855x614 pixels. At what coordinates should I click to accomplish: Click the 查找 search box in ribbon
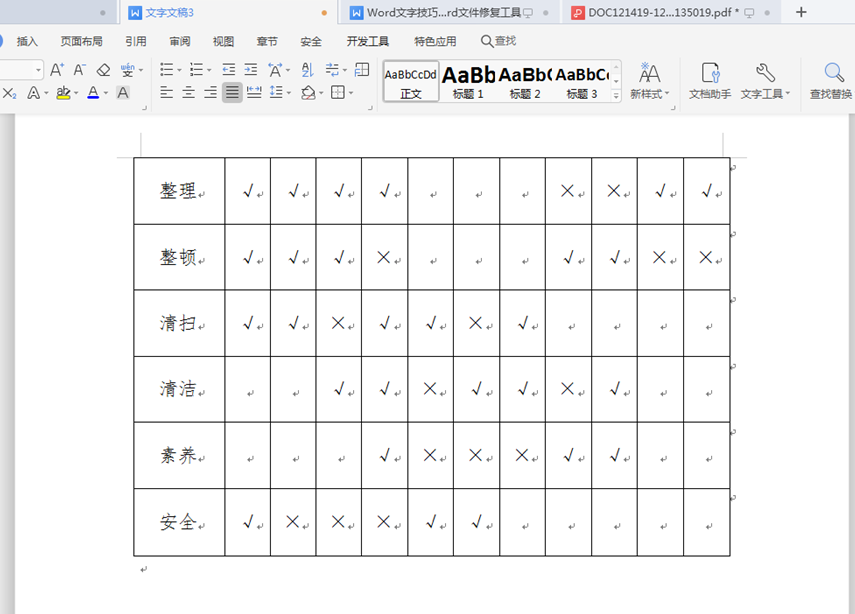(x=498, y=41)
